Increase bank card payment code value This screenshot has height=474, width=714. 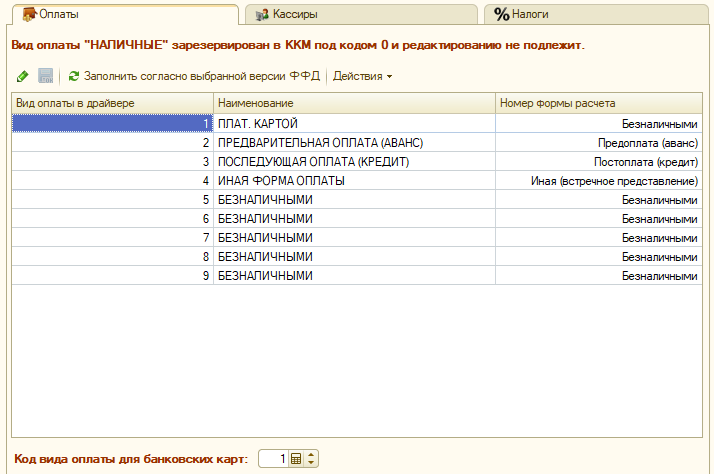[x=311, y=454]
